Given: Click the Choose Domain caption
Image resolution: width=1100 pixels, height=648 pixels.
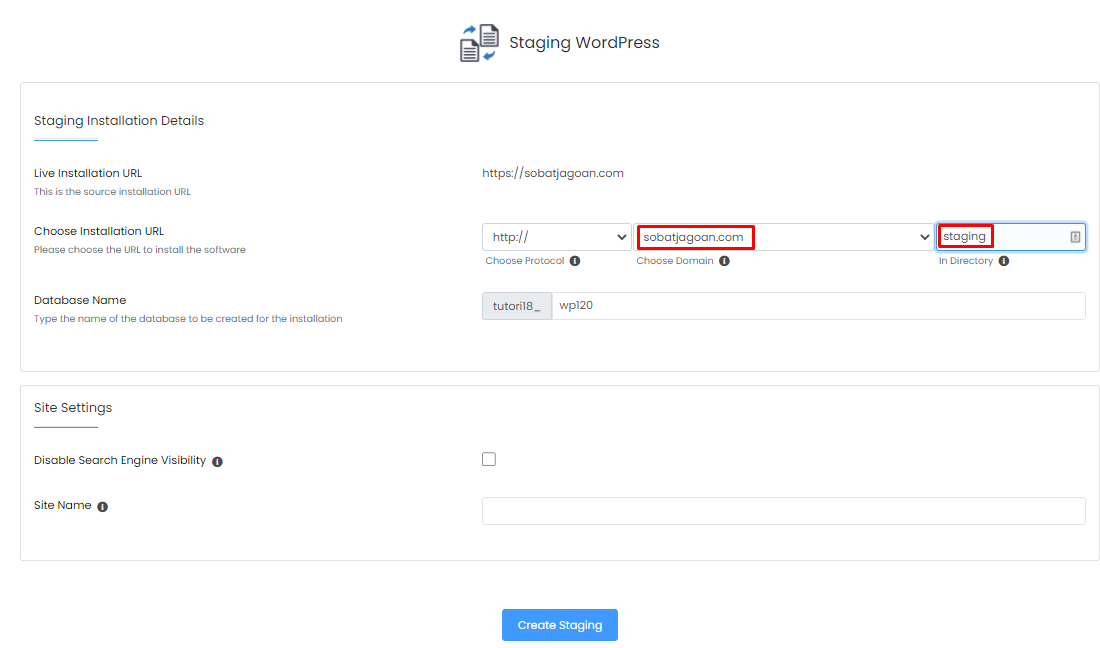Looking at the screenshot, I should tap(675, 261).
